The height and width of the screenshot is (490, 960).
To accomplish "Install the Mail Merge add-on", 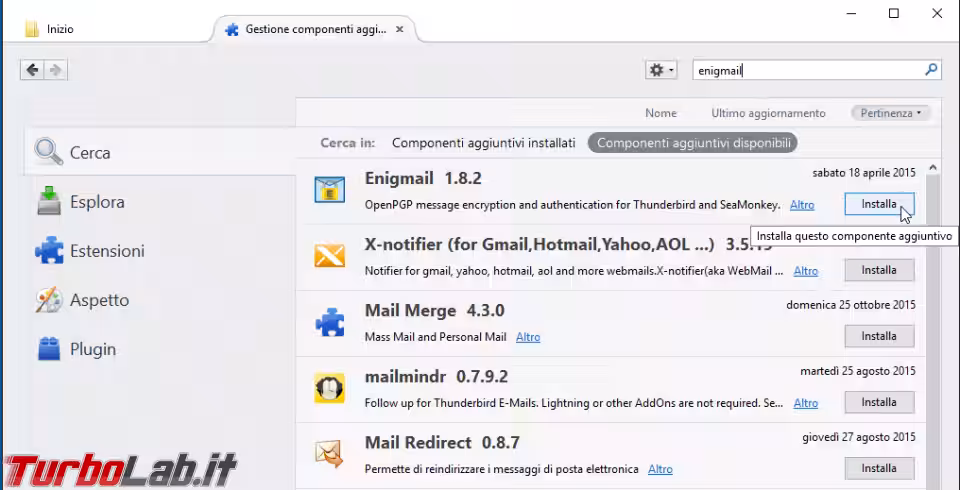I will (879, 336).
